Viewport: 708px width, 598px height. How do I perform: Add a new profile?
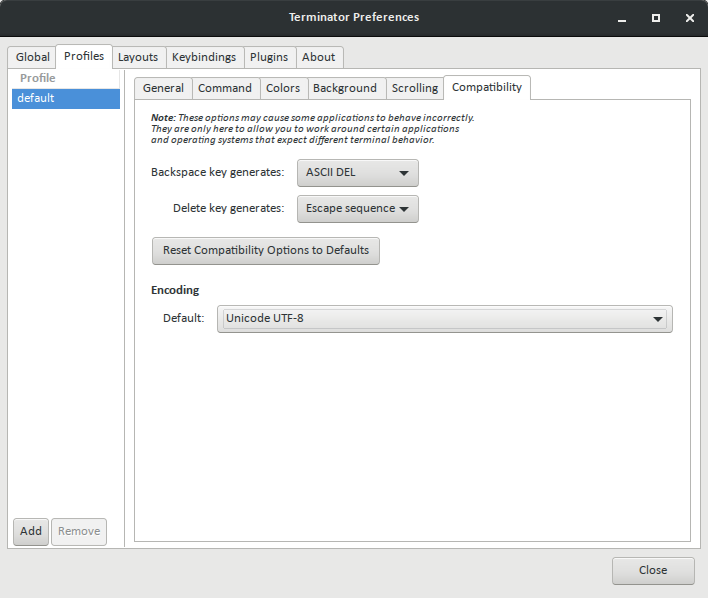(31, 532)
